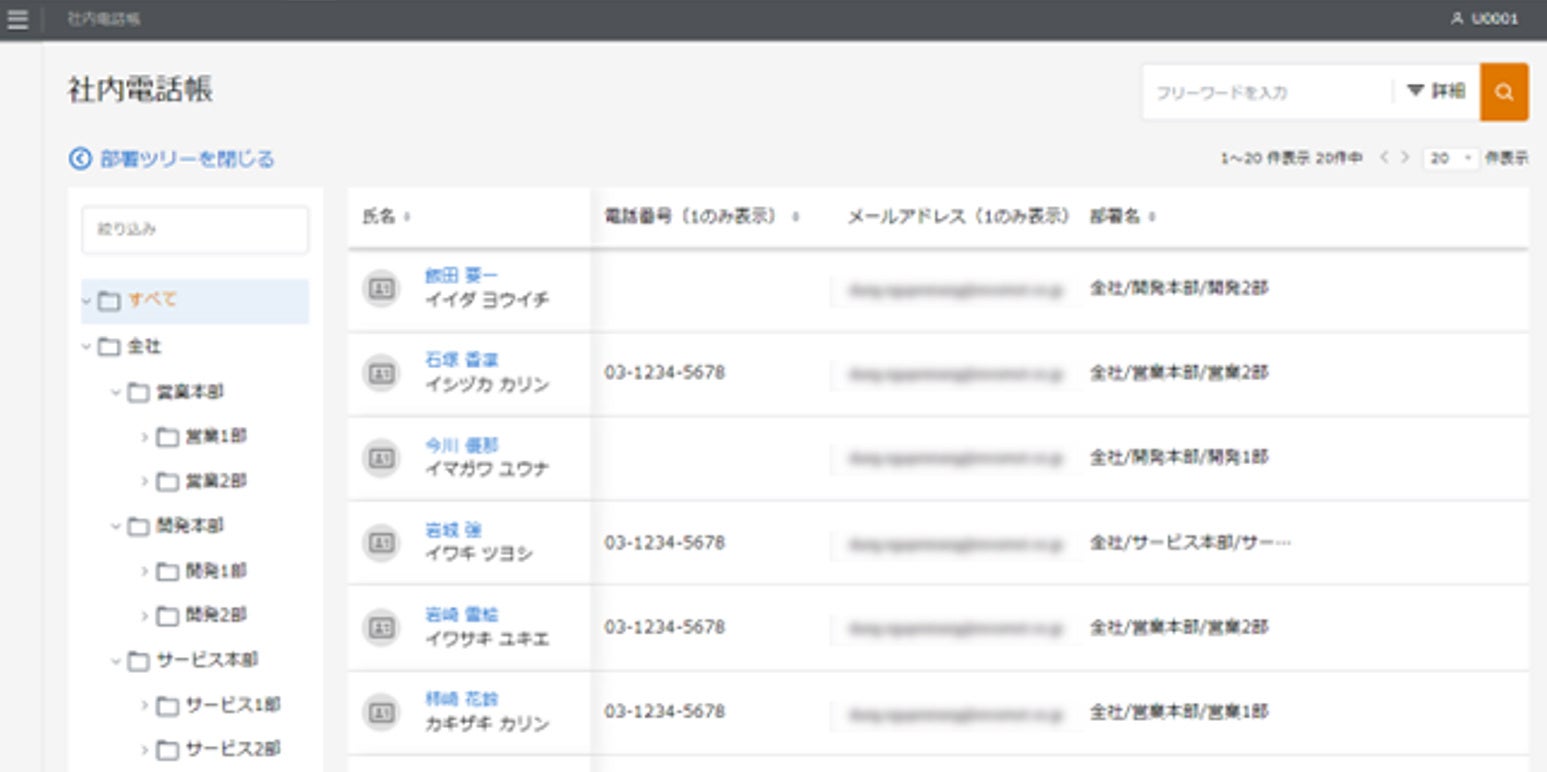The image size is (1547, 772).
Task: Click the sort icon on the 氏名 column
Action: click(x=408, y=215)
